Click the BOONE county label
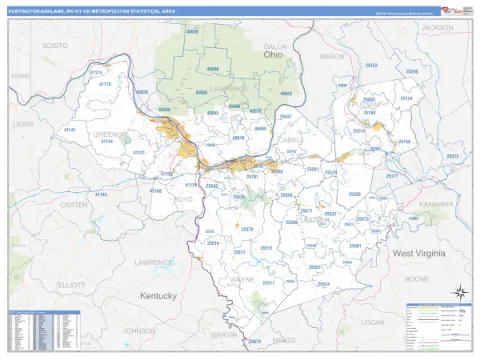The height and width of the screenshot is (360, 480). pos(417,279)
